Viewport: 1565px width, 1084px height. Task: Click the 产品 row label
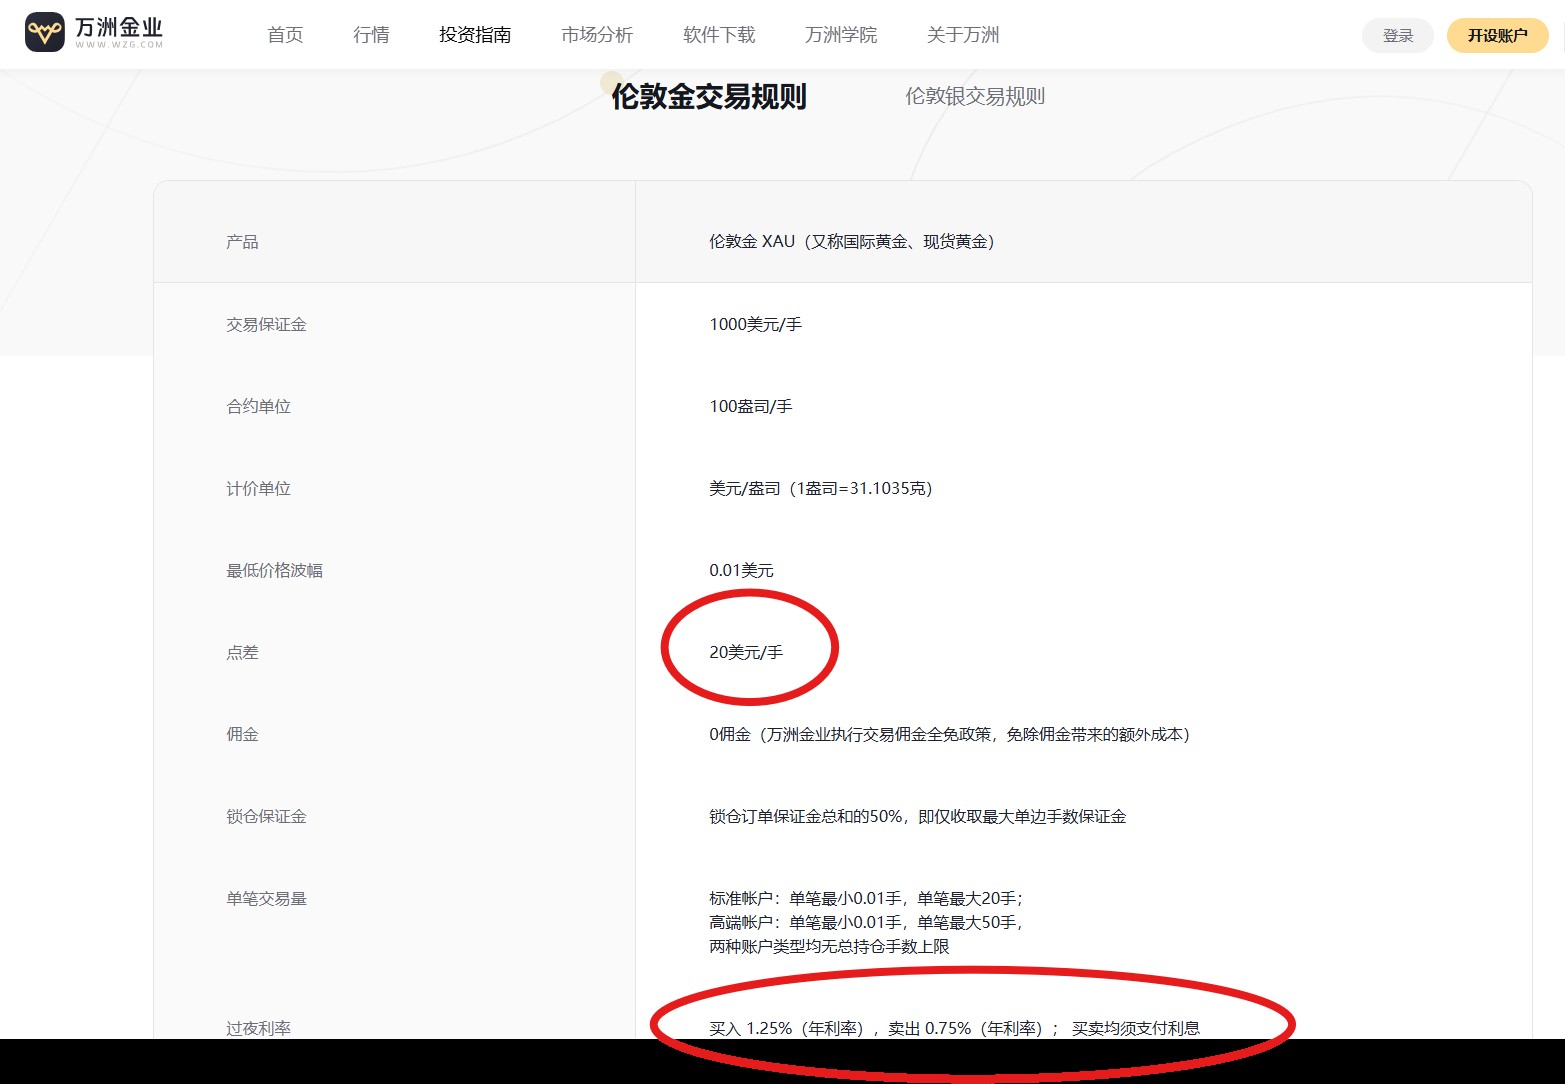click(x=242, y=242)
